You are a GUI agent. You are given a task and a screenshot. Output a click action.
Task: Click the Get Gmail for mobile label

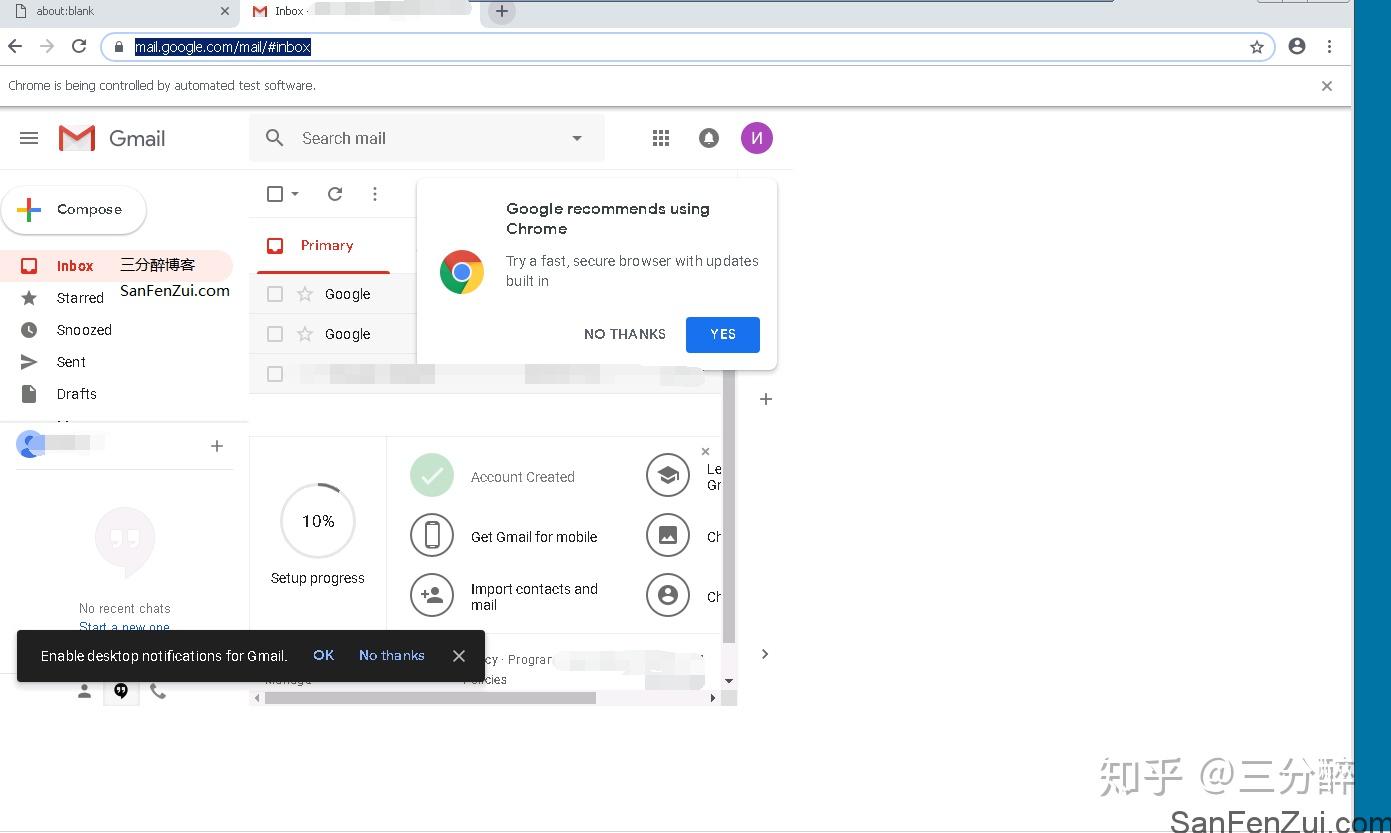coord(534,537)
